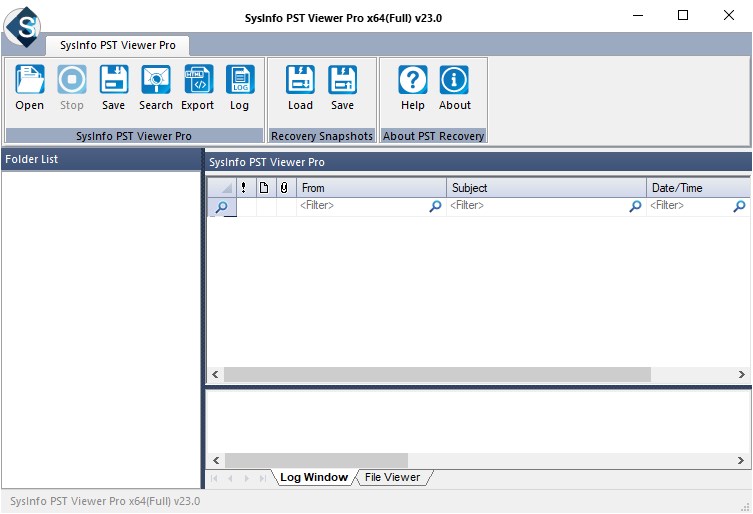Open a PST file with the Open icon
753x514 pixels.
[29, 88]
